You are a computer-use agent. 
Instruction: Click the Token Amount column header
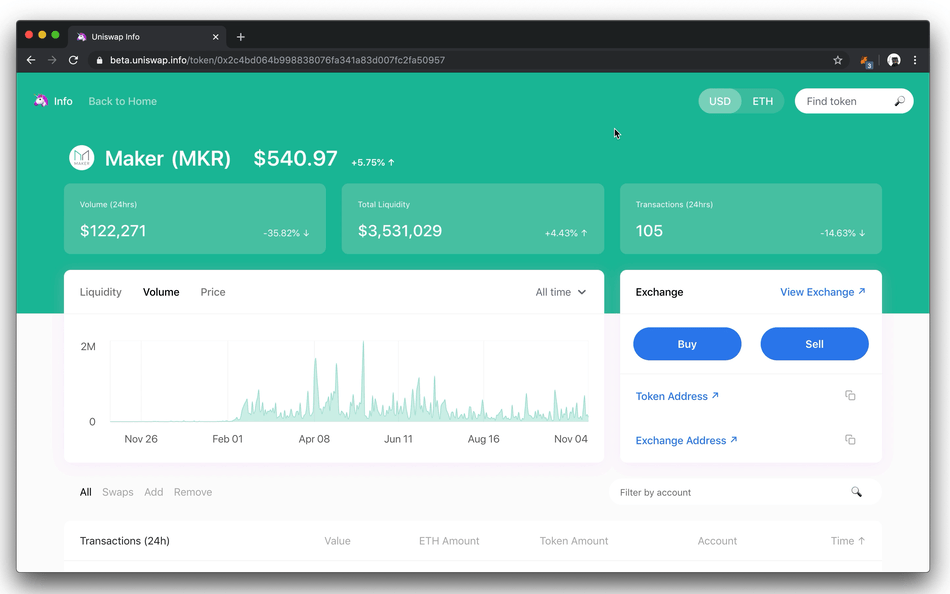[574, 541]
